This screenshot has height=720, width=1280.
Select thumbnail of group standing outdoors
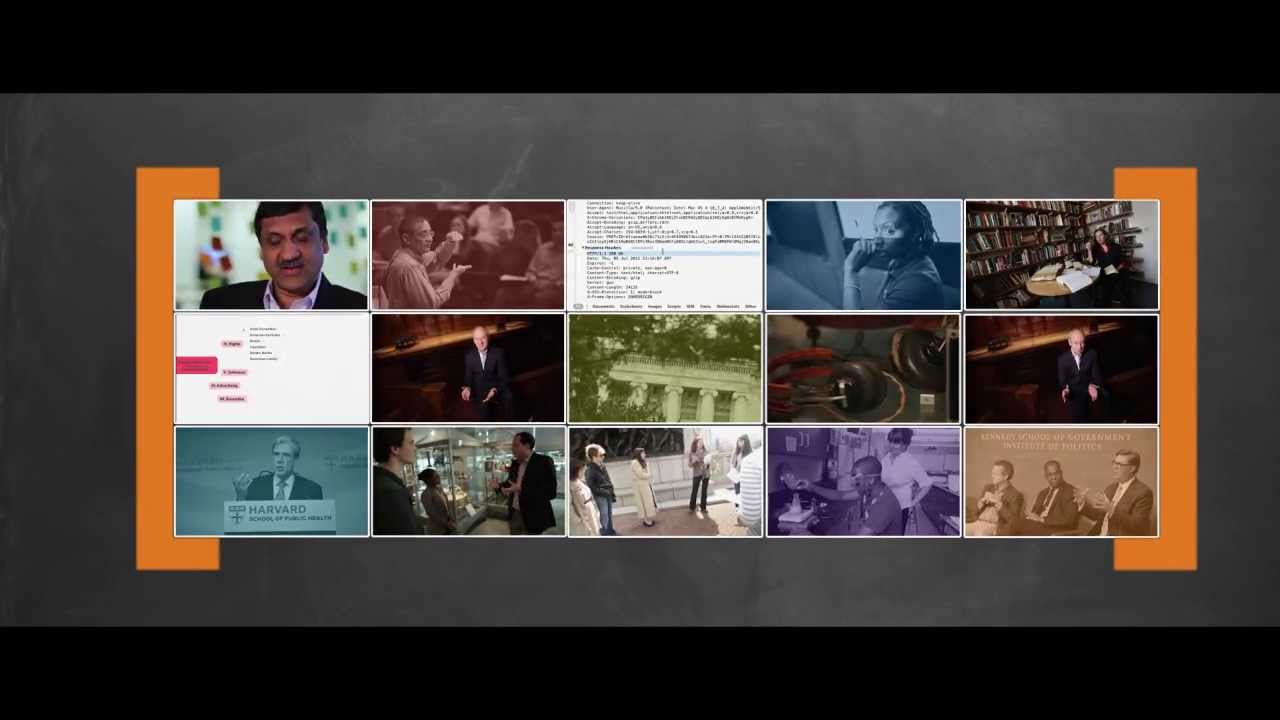tap(665, 482)
